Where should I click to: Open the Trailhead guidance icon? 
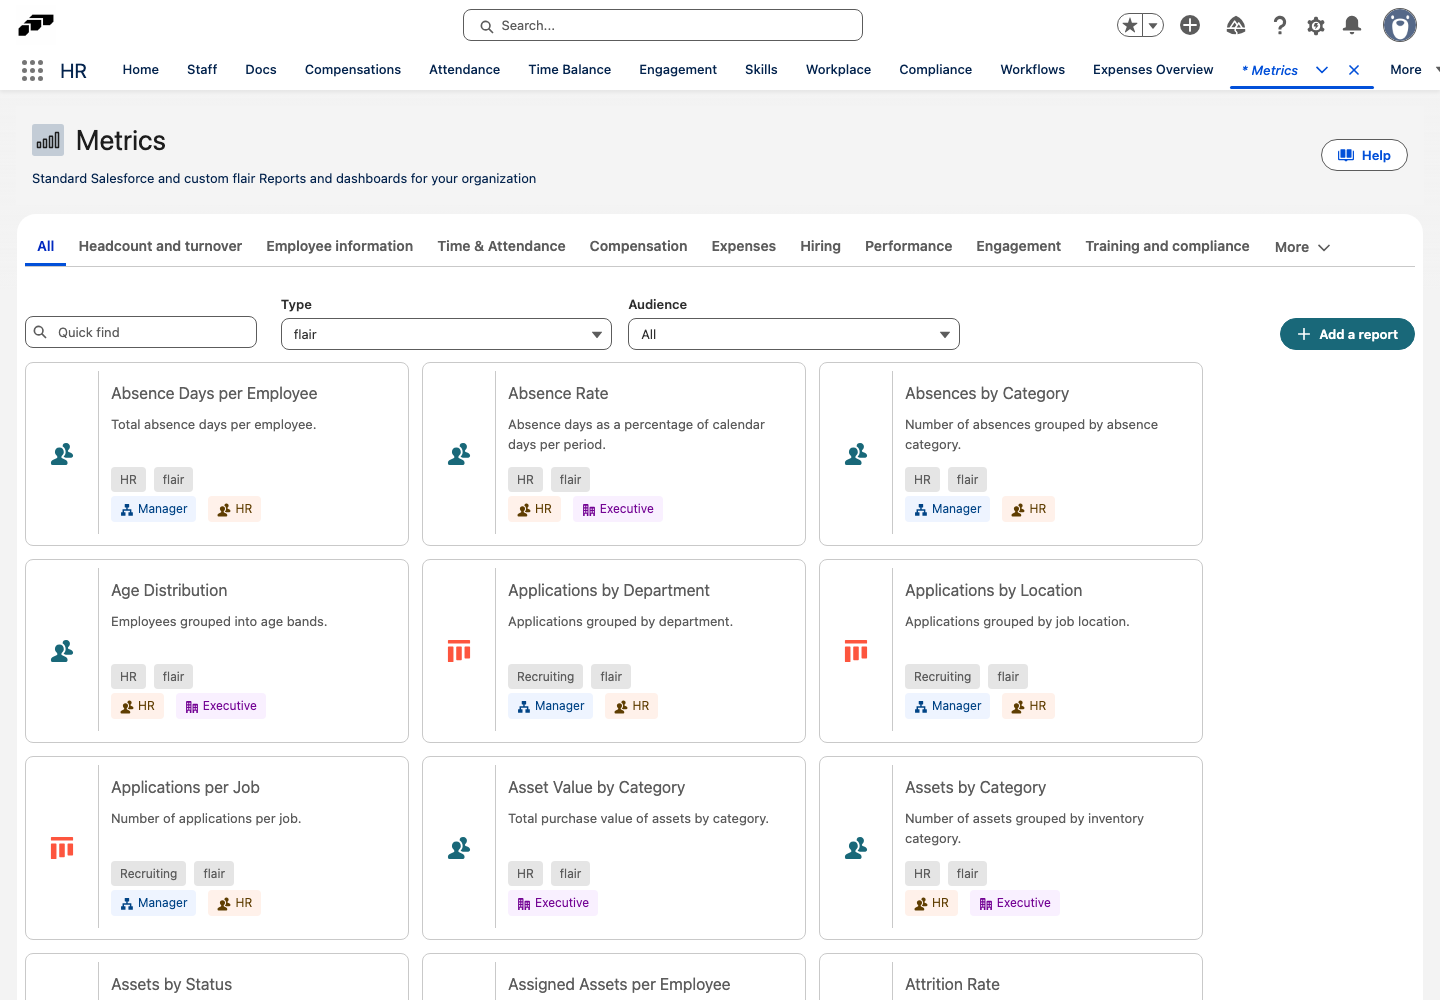pos(1236,25)
